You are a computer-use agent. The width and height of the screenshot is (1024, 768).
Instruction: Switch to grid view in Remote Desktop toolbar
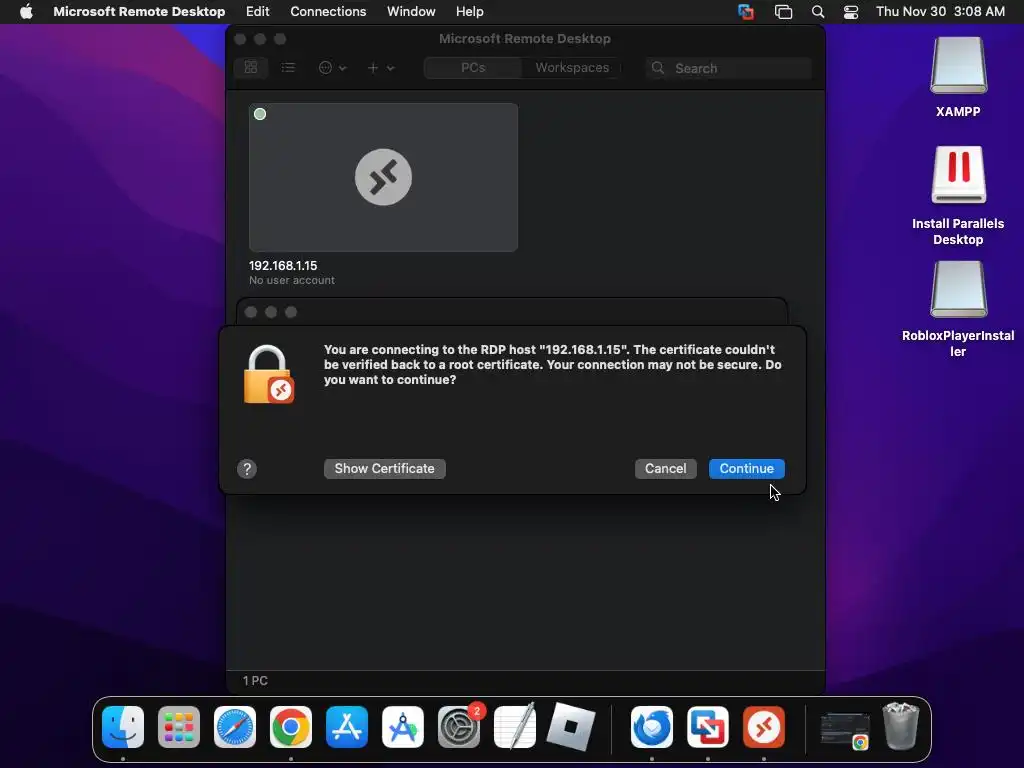tap(251, 67)
